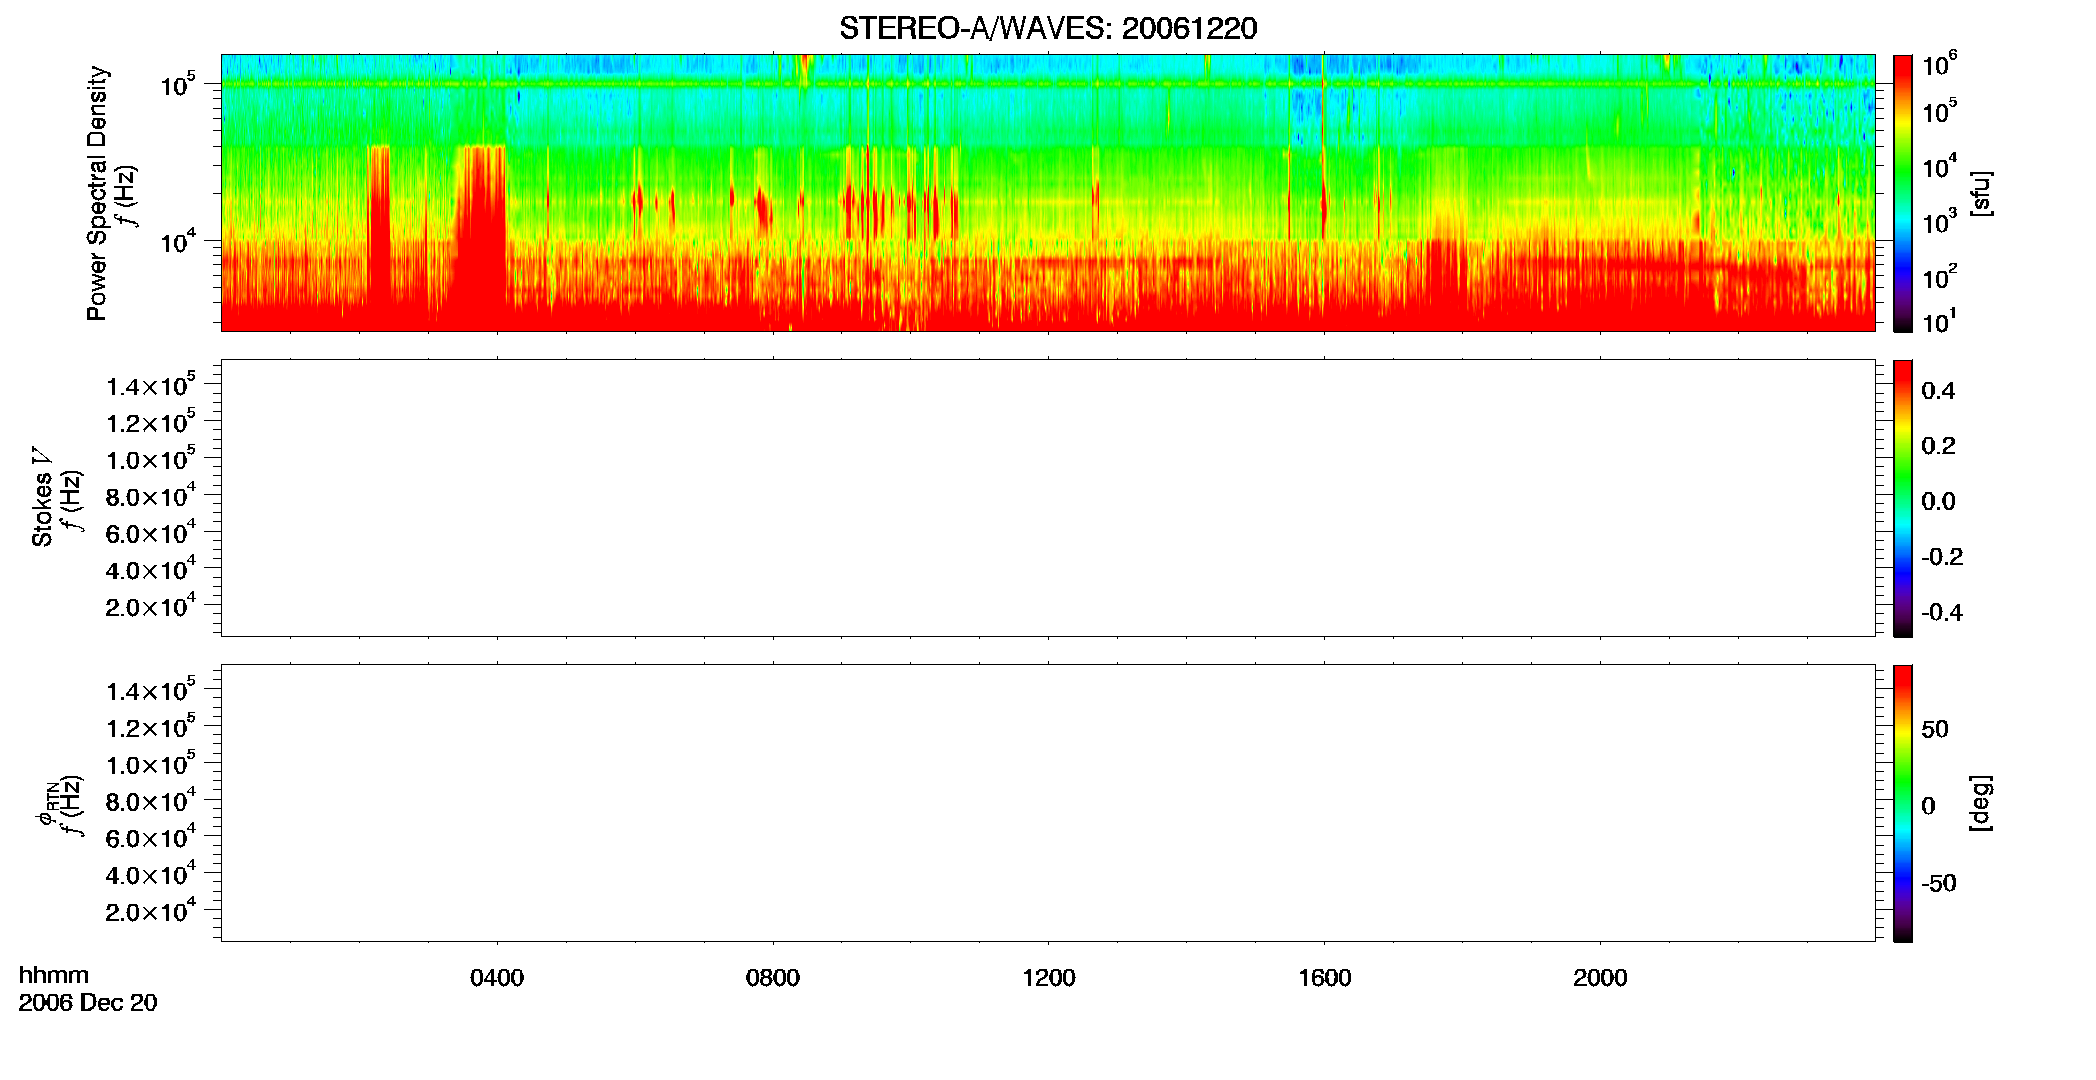The image size is (2096, 1080).
Task: Click the 0.4 tick on Stokes colorbar
Action: point(1938,391)
